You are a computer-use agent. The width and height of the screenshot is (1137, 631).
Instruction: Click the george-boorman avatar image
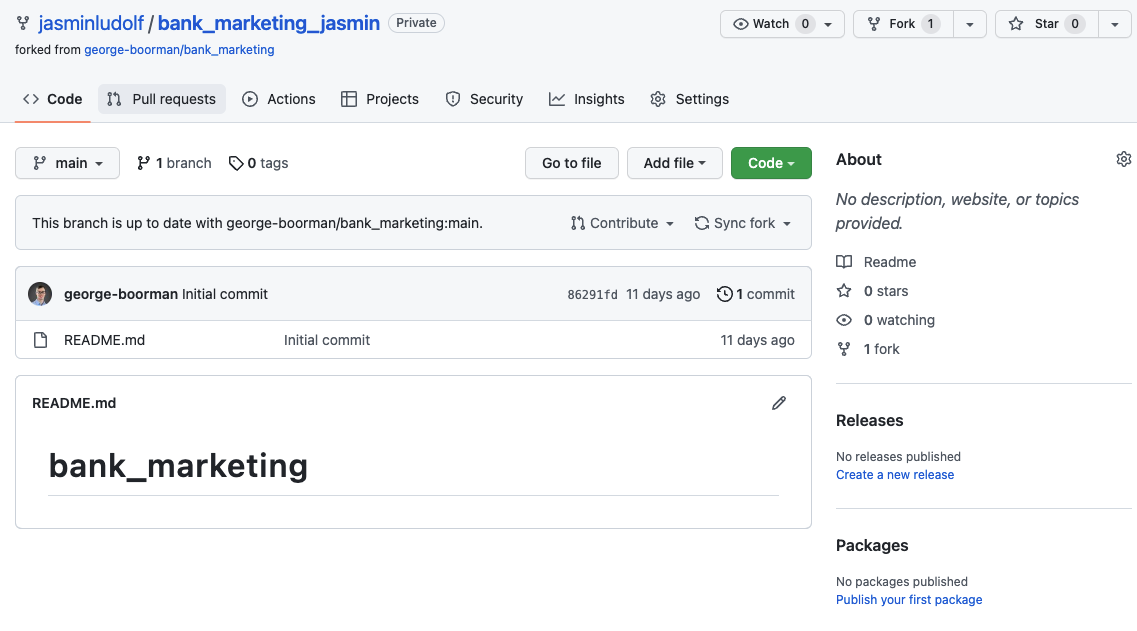(x=40, y=294)
